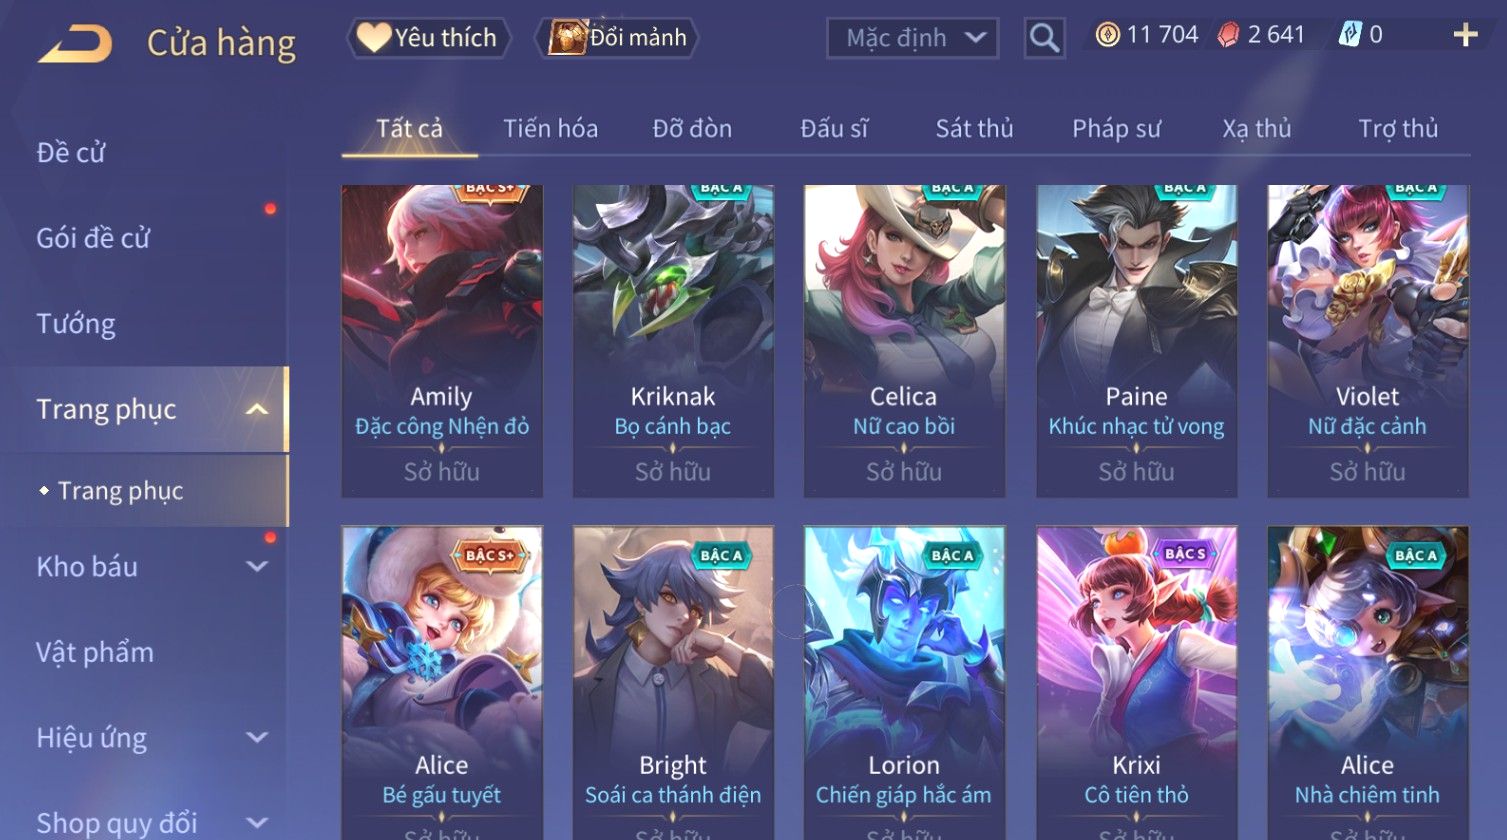Open the Vật phẩm sidebar item
This screenshot has height=840, width=1507.
[x=95, y=653]
